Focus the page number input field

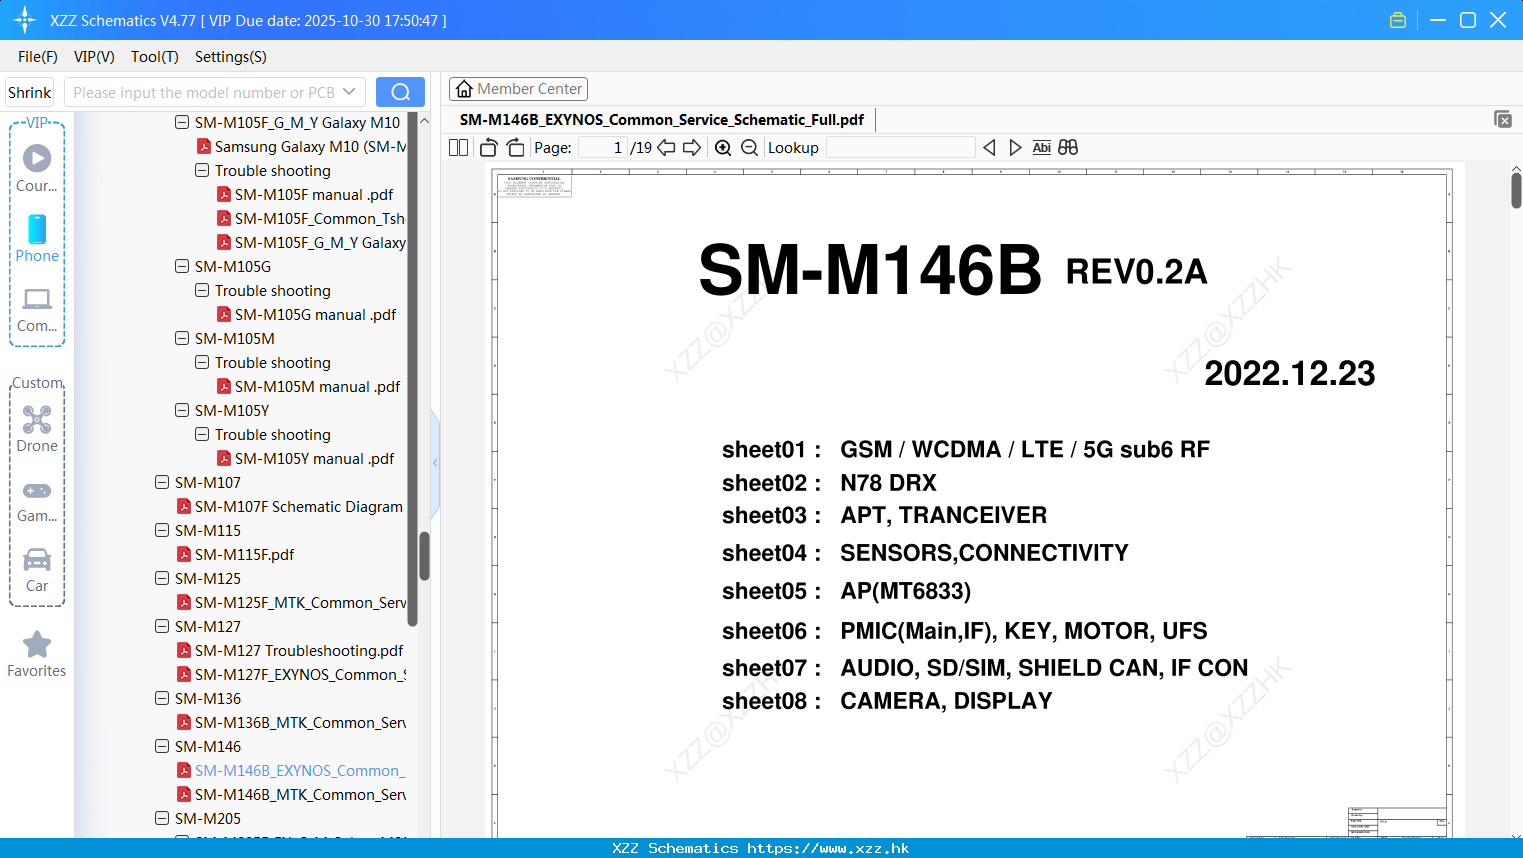click(x=603, y=148)
